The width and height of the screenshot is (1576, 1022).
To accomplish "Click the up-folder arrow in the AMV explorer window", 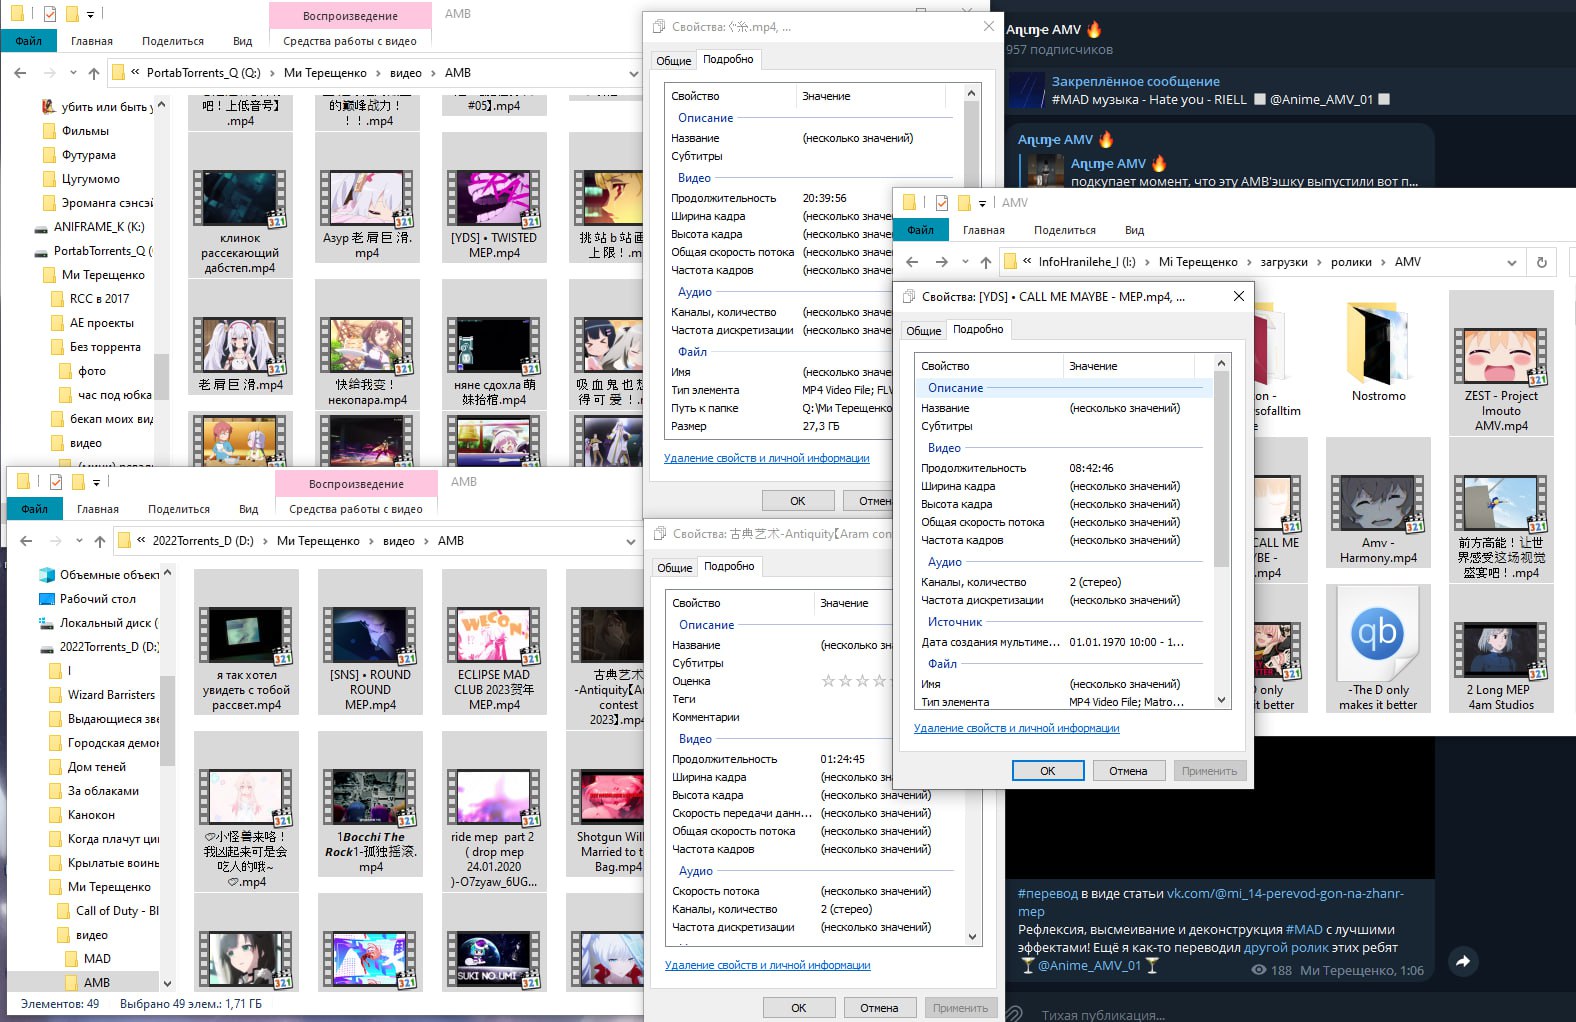I will click(x=986, y=262).
